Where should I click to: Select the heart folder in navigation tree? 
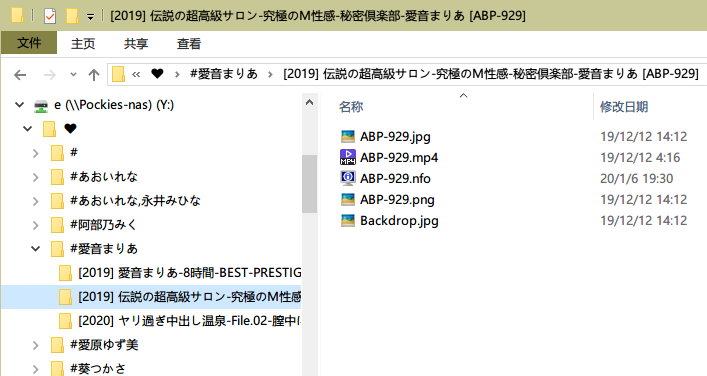(70, 129)
